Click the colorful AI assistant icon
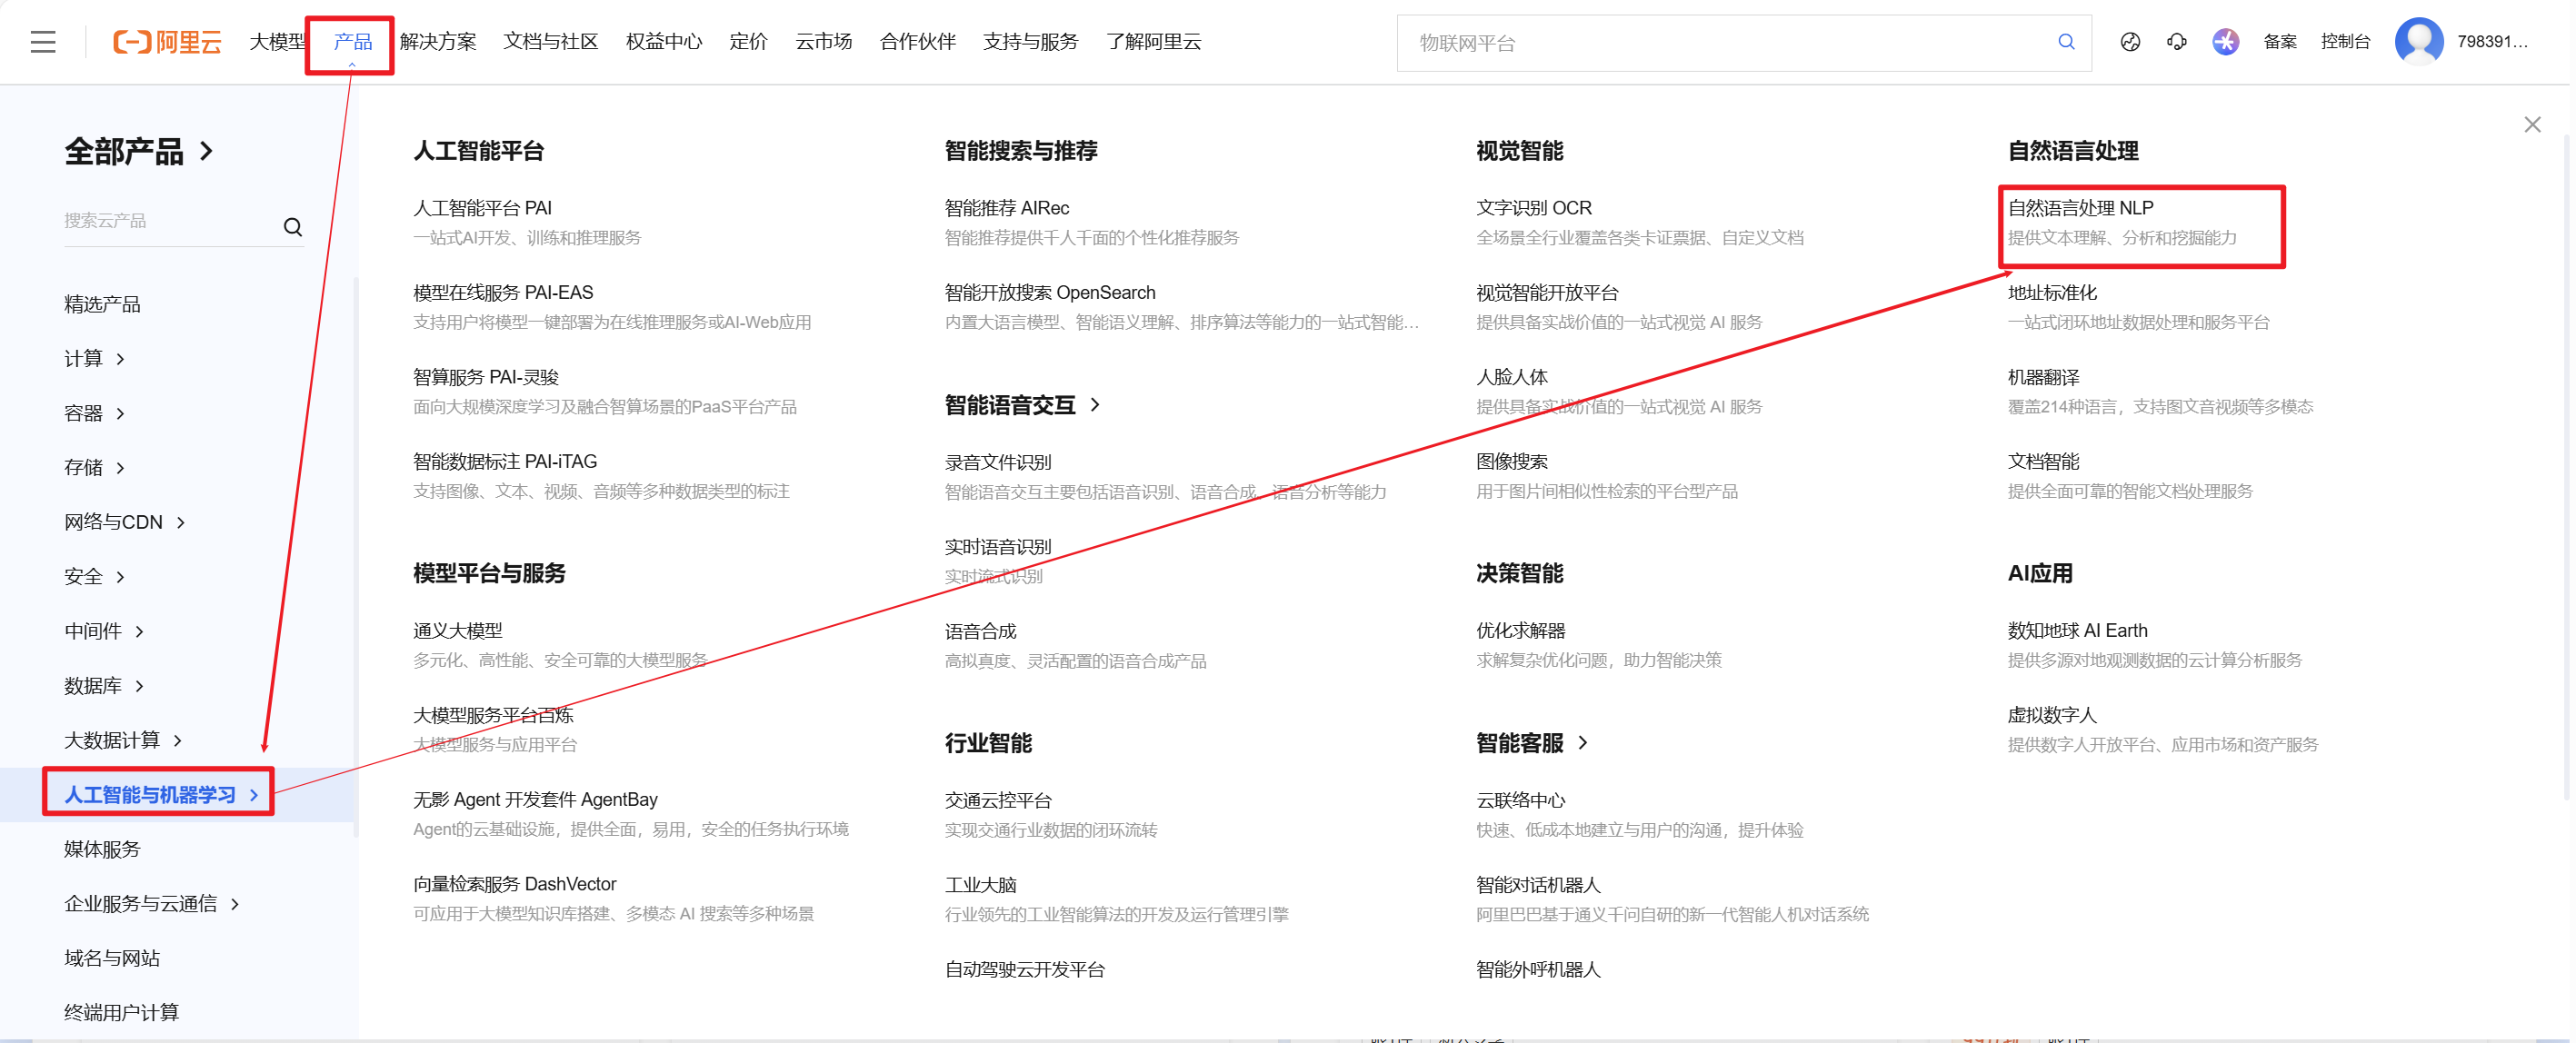 tap(2224, 42)
